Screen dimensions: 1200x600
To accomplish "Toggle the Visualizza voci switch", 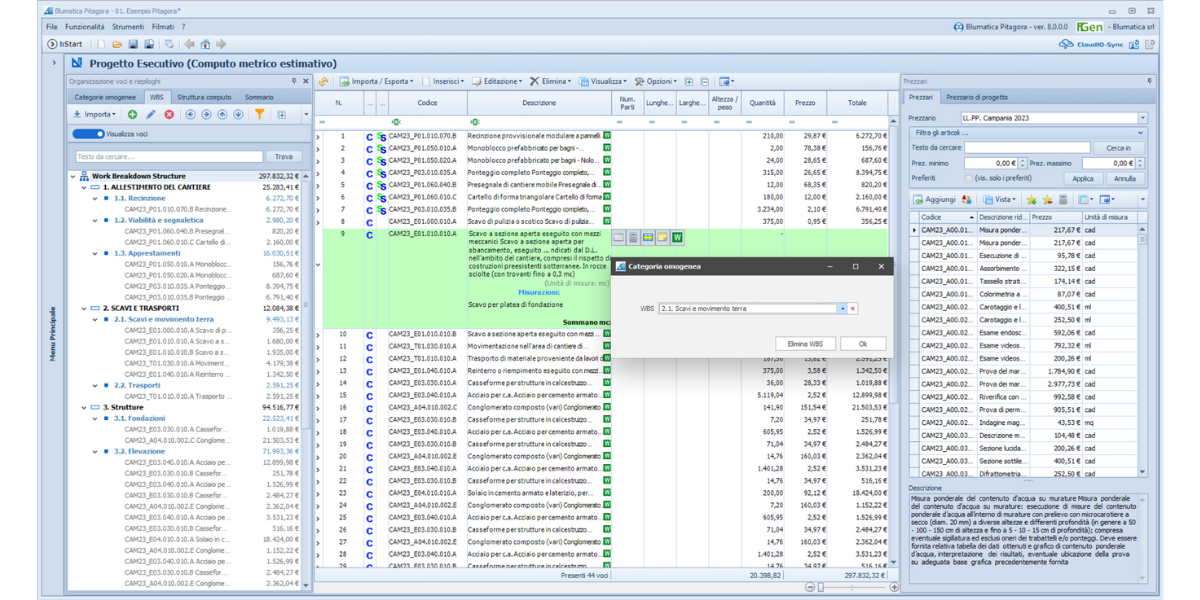I will pyautogui.click(x=88, y=134).
